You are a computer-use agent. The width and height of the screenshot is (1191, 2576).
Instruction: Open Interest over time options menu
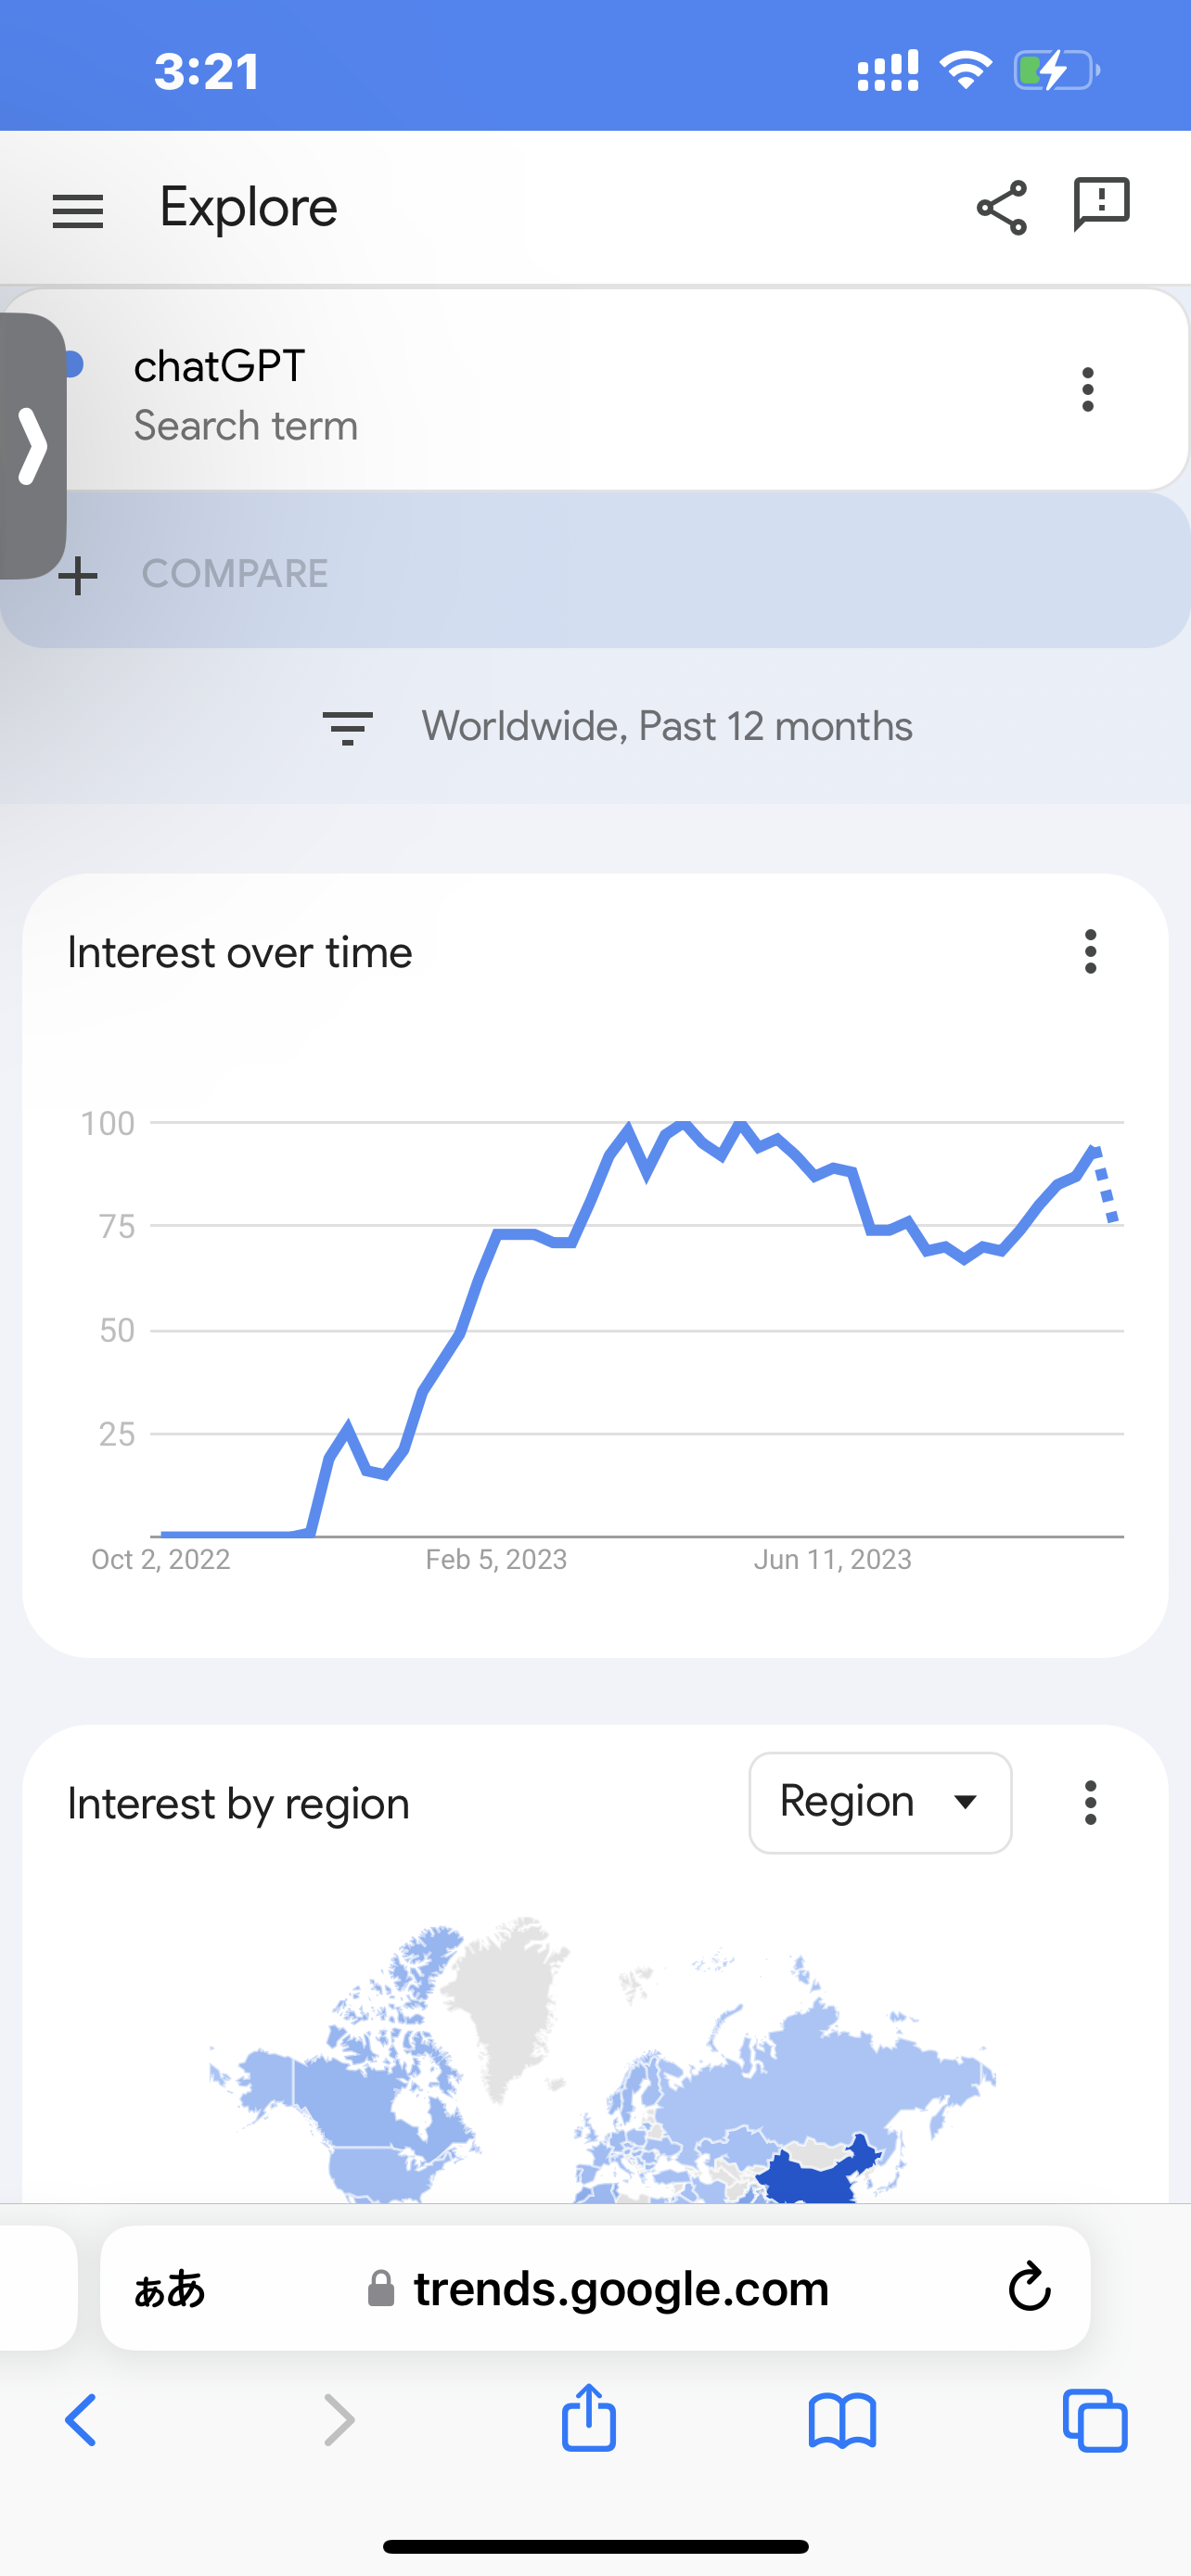1090,951
